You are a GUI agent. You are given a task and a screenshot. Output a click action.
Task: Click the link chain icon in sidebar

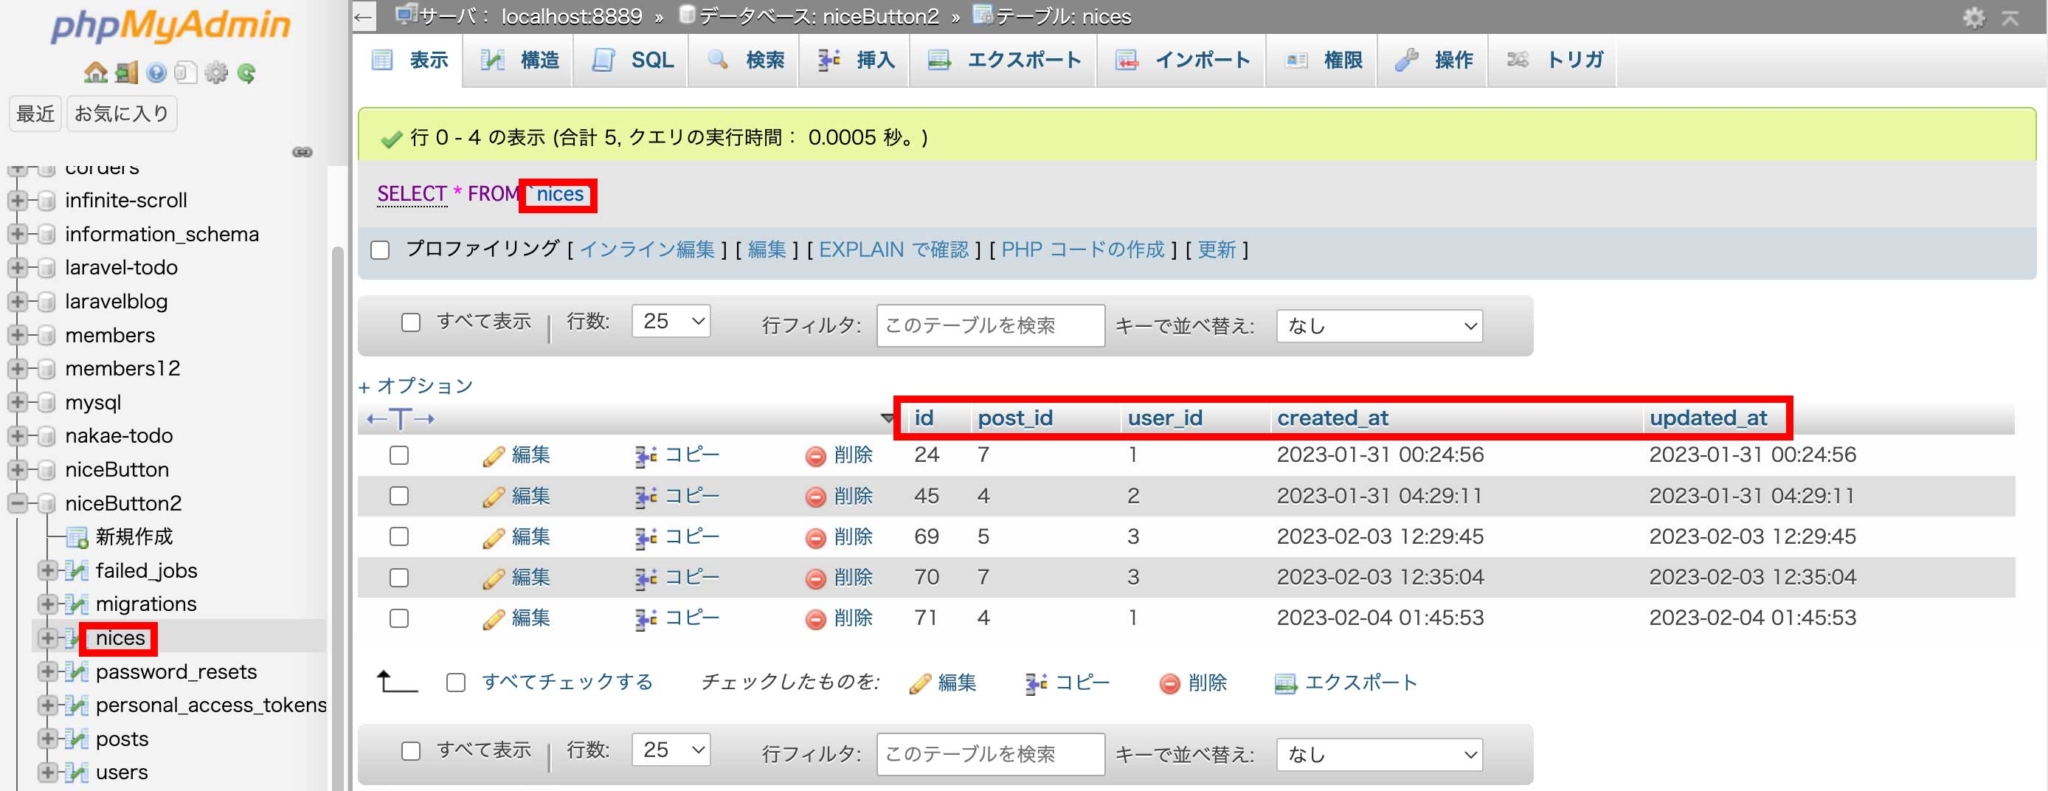coord(302,152)
